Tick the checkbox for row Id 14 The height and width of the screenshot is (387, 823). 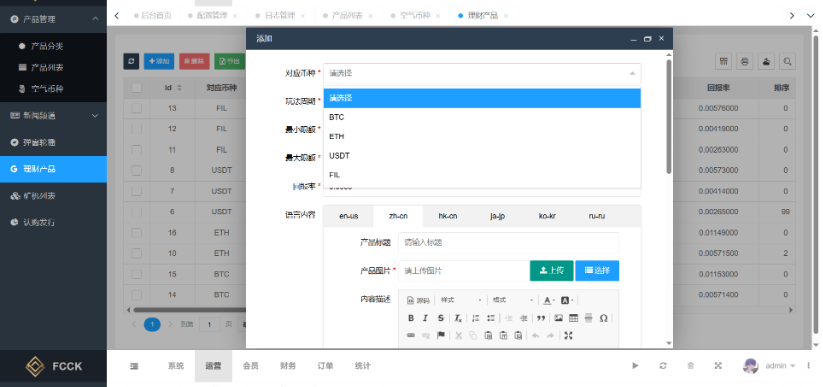136,295
